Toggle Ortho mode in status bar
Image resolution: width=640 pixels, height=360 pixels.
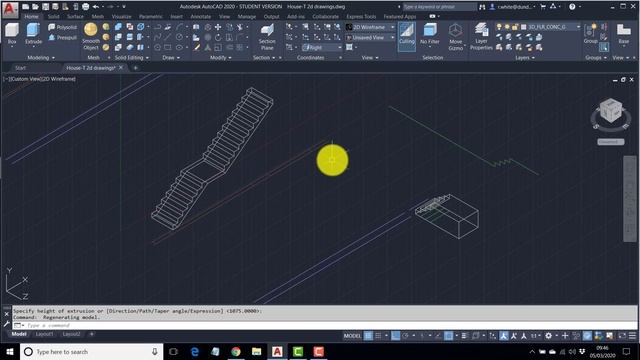(396, 336)
